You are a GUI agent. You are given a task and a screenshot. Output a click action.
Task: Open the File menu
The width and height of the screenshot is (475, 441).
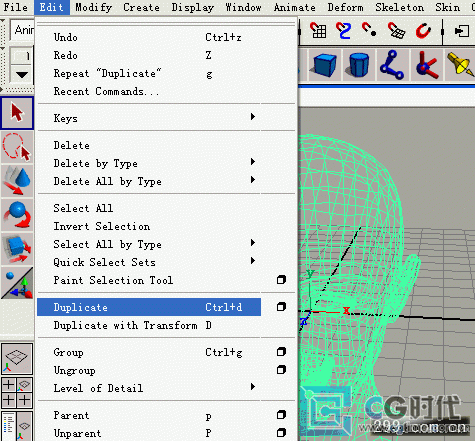(x=15, y=7)
